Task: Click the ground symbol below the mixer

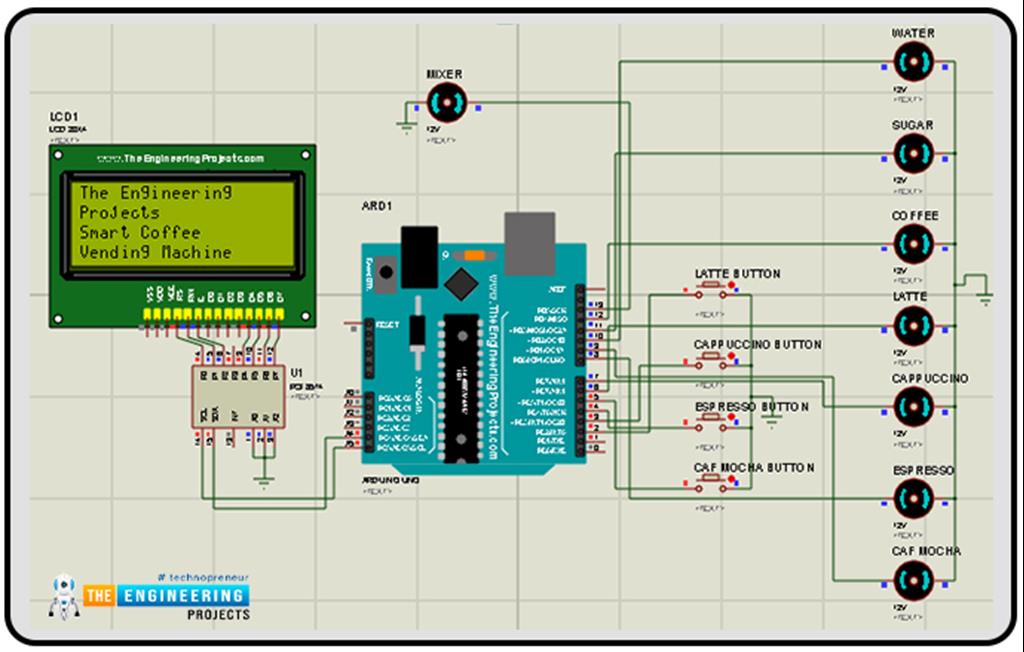Action: pyautogui.click(x=405, y=125)
